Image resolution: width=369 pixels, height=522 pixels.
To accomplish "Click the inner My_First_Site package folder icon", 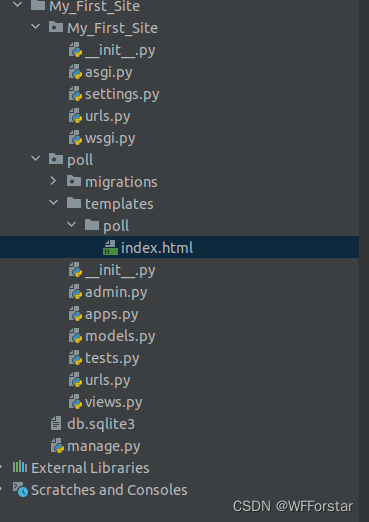I will (56, 27).
